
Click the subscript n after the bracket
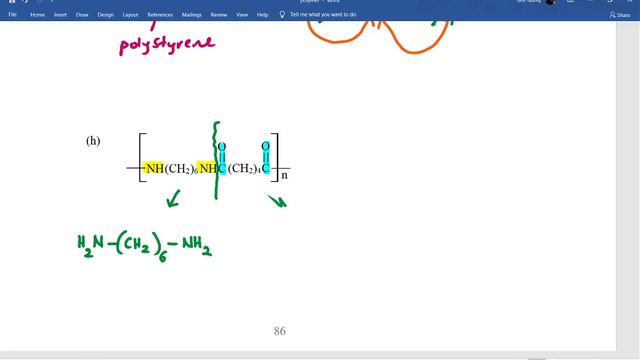point(284,175)
